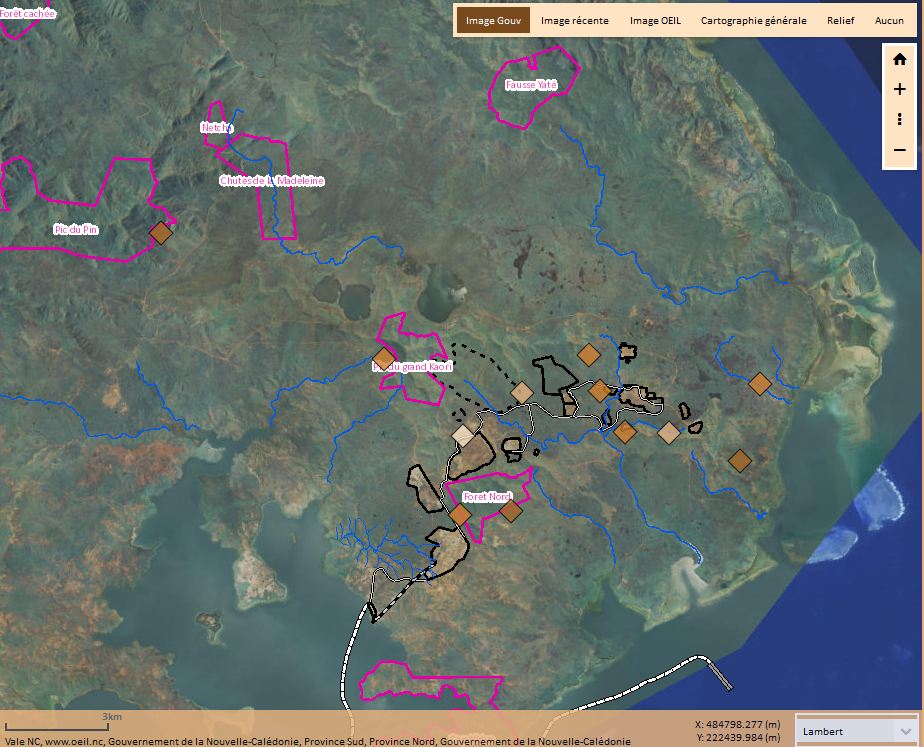Choose Aucun to hide the basemap

click(x=889, y=20)
